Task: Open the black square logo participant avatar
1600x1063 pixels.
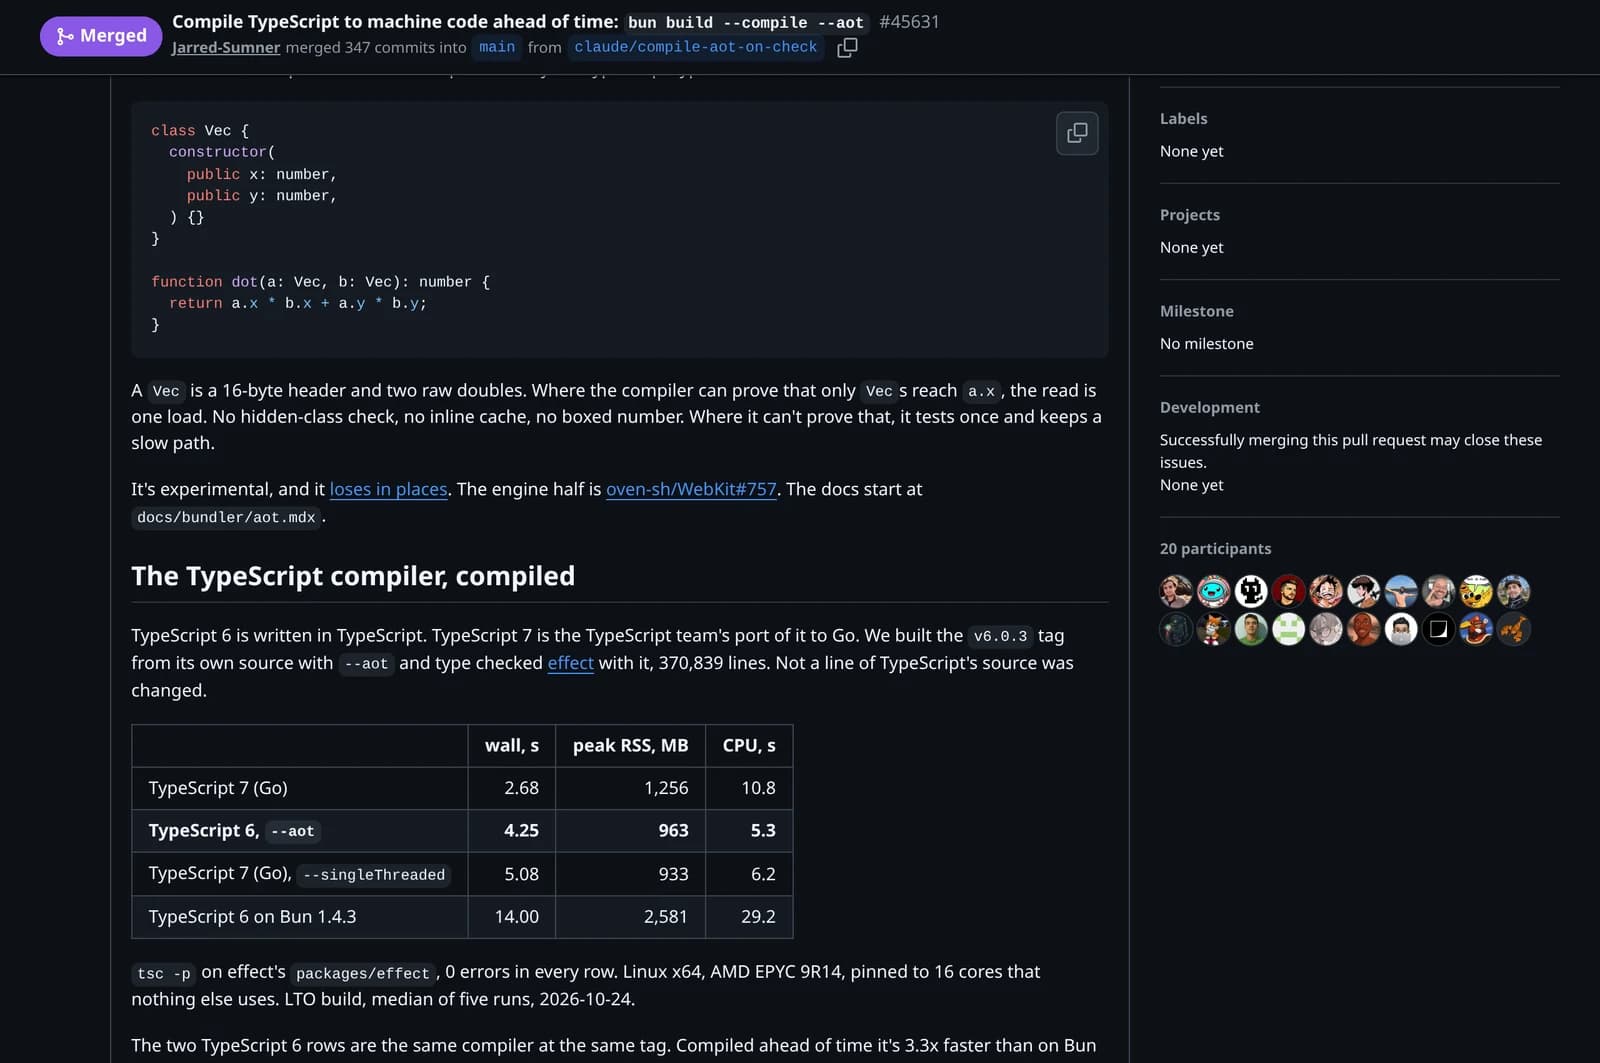Action: [x=1438, y=629]
